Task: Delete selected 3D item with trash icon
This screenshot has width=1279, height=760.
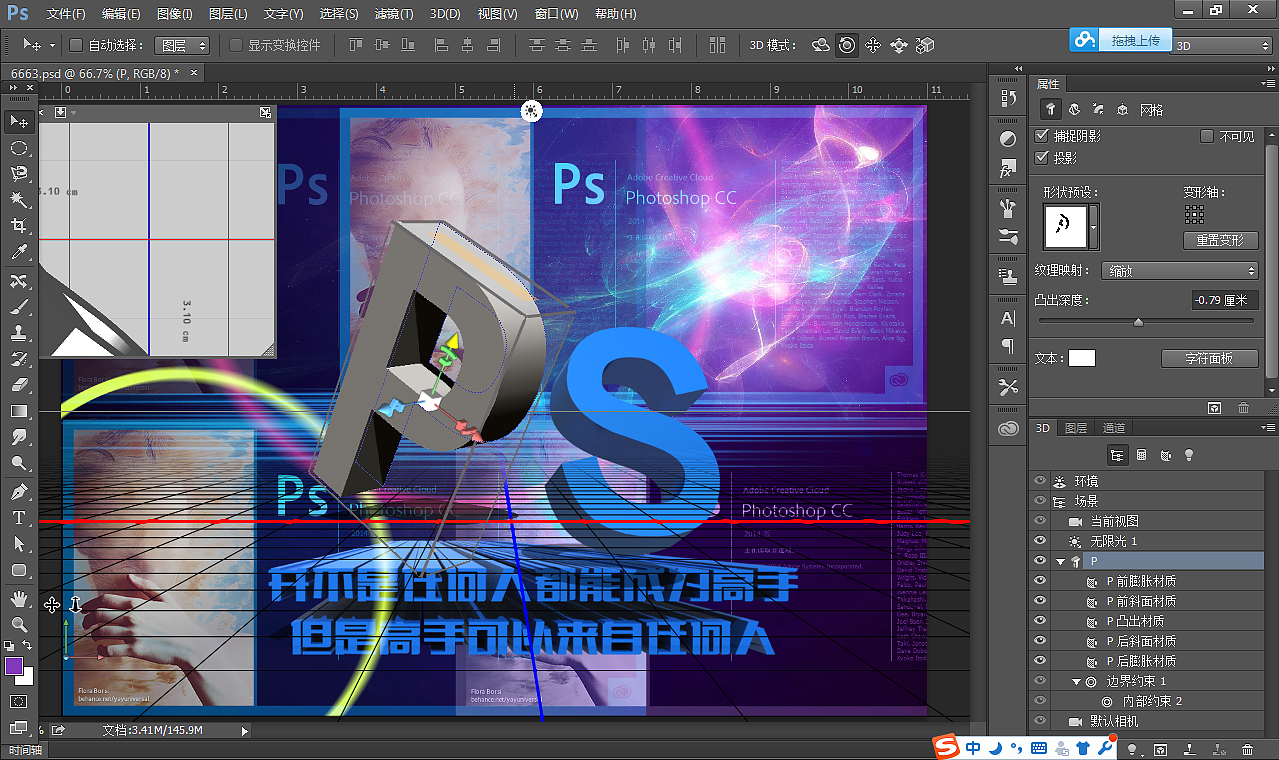Action: click(x=1247, y=749)
